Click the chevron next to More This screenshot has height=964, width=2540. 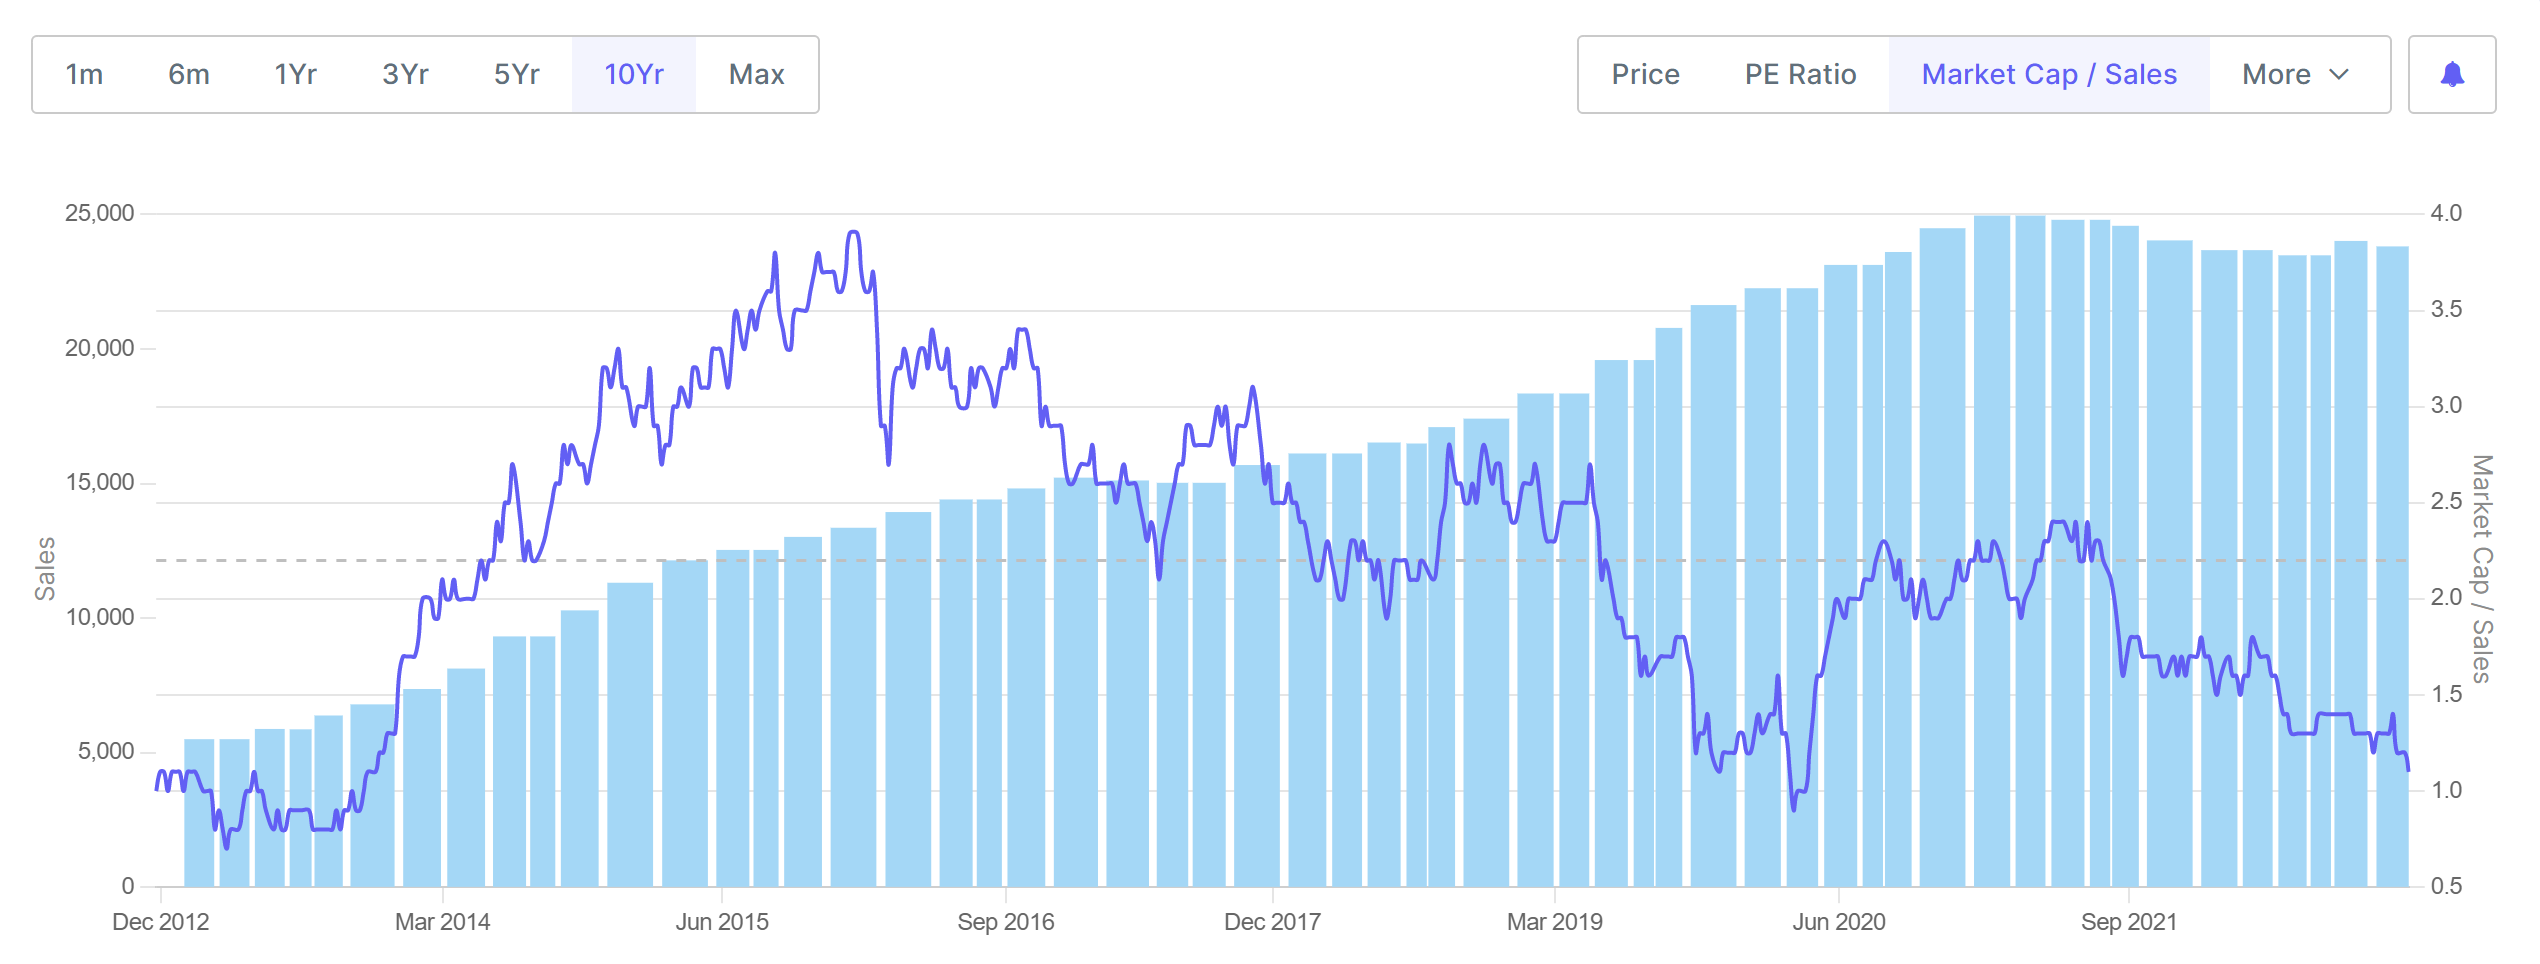pyautogui.click(x=2339, y=75)
